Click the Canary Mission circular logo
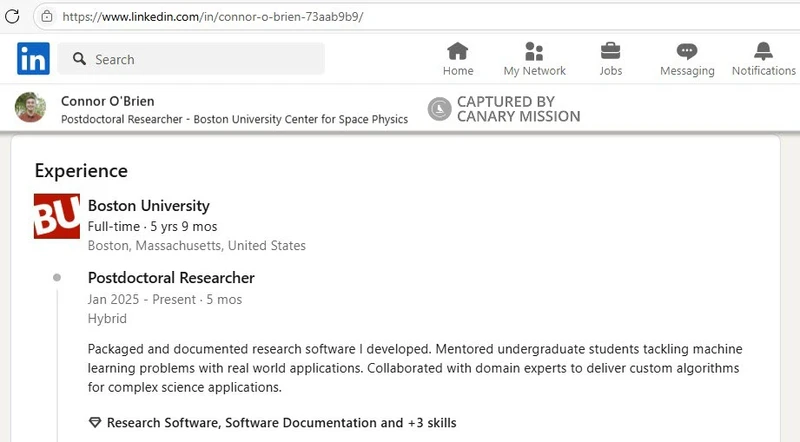The width and height of the screenshot is (800, 442). (x=439, y=109)
